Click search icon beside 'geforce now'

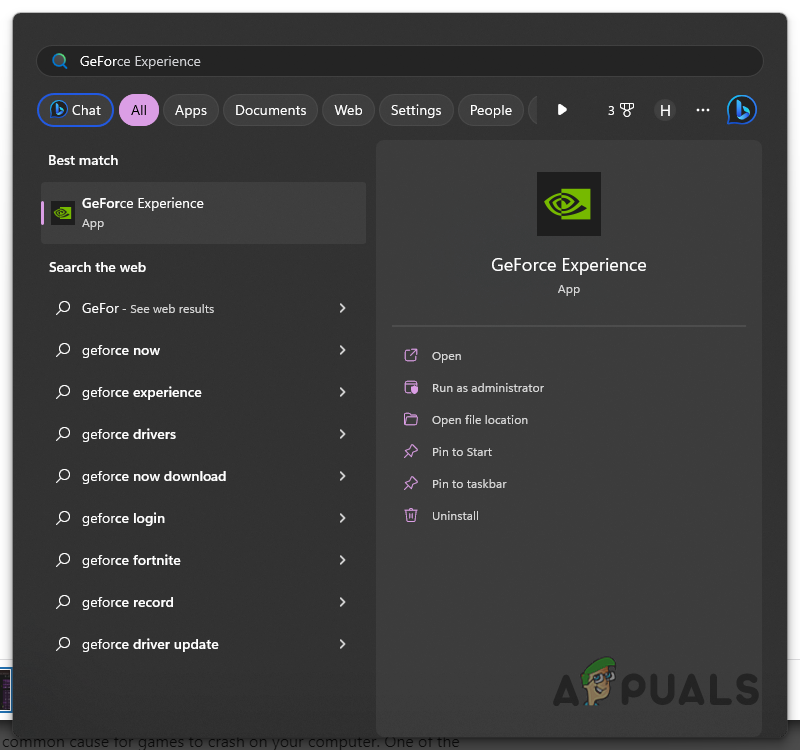click(x=63, y=350)
